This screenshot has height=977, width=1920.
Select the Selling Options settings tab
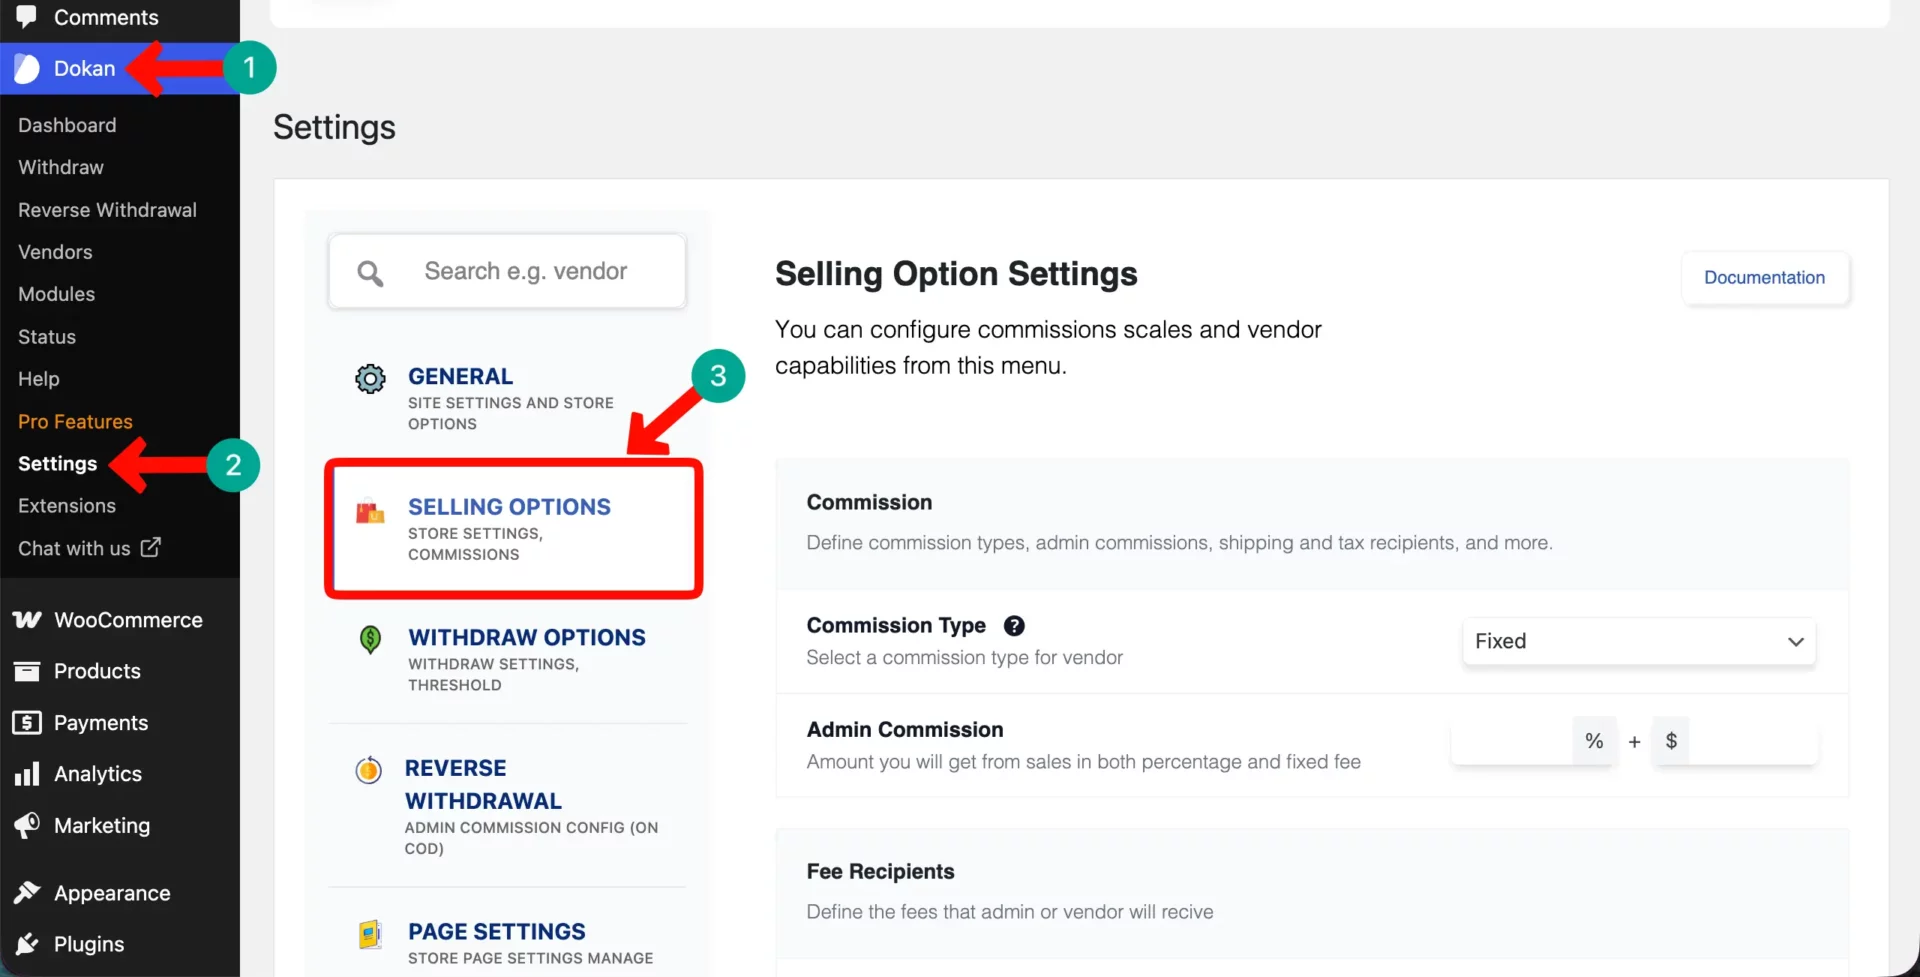click(514, 529)
